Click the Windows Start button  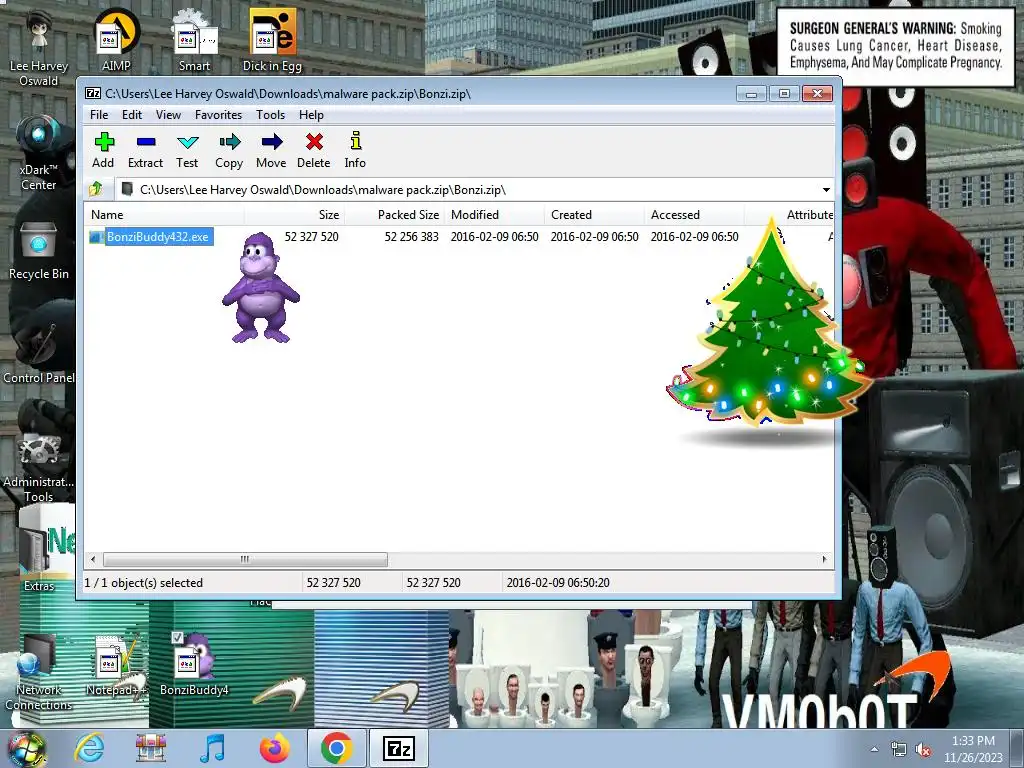(26, 748)
